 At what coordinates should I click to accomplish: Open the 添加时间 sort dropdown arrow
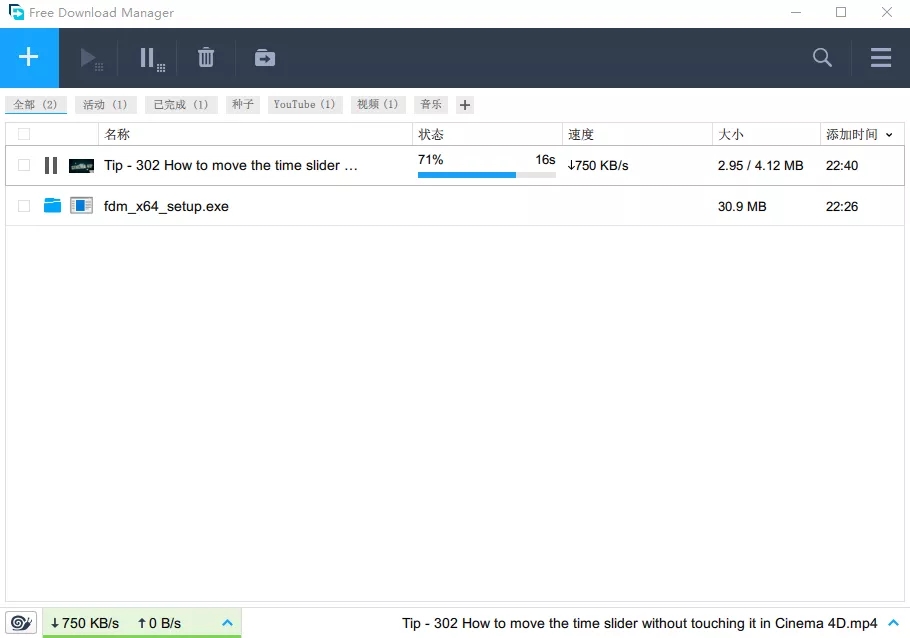(889, 135)
